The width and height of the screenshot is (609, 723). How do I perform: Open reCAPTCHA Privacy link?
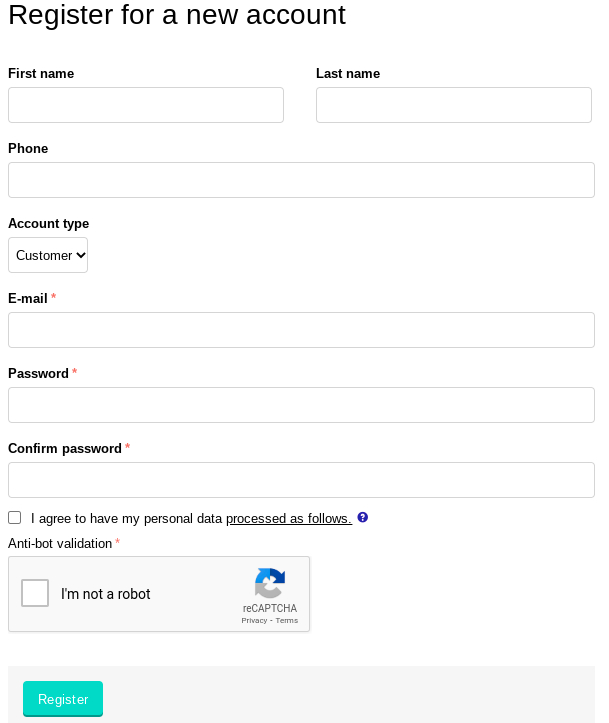[254, 621]
